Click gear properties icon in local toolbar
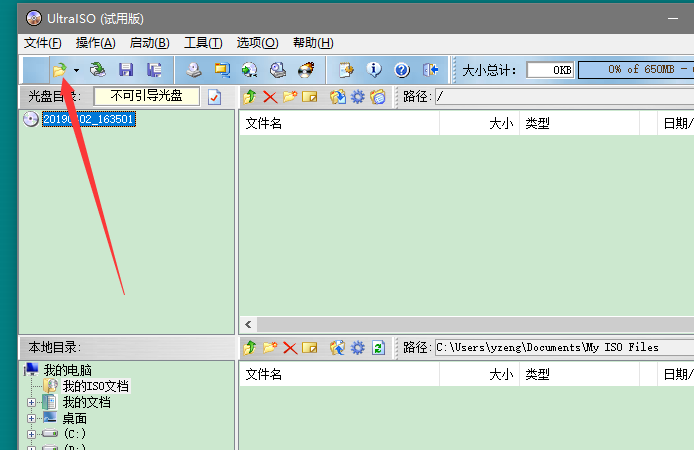The width and height of the screenshot is (694, 450). click(358, 348)
